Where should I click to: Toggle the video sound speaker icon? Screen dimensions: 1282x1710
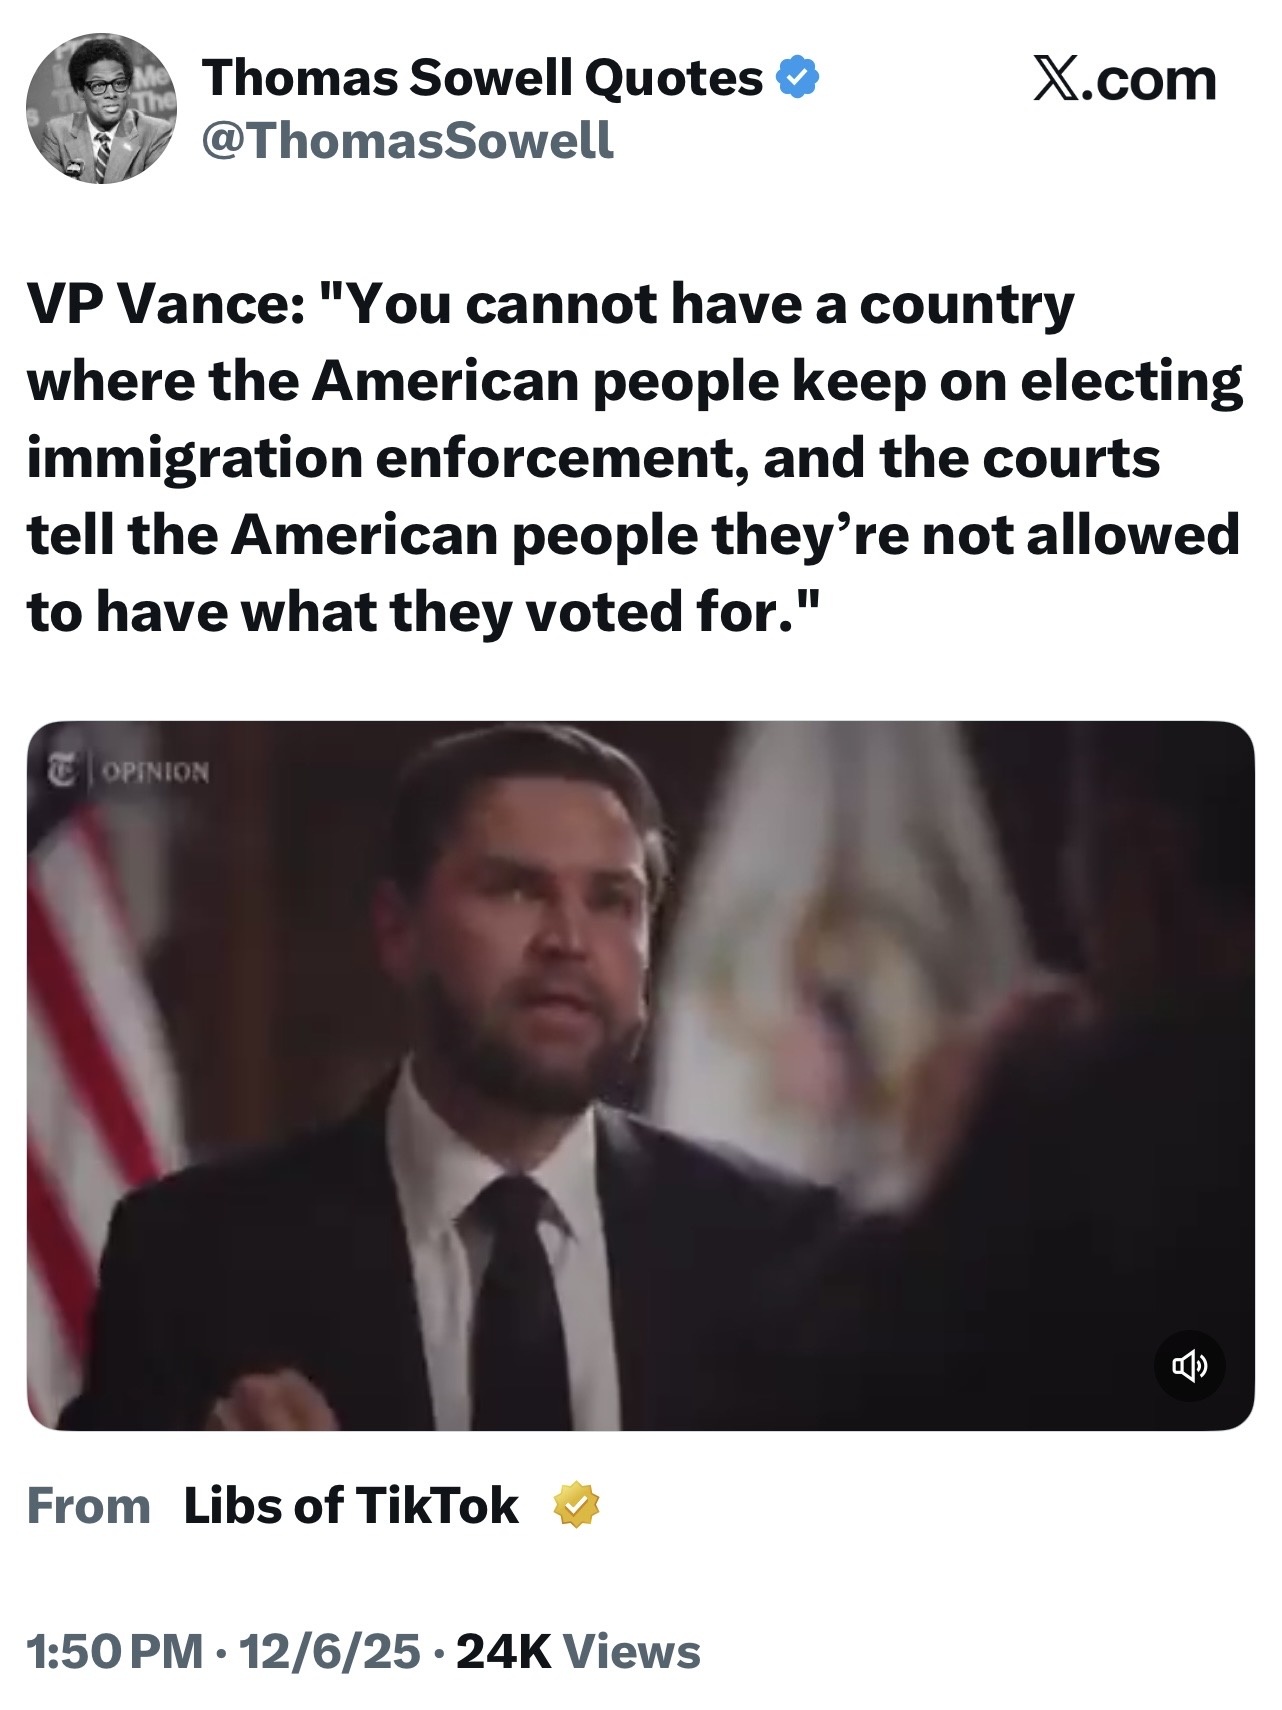point(1189,1365)
